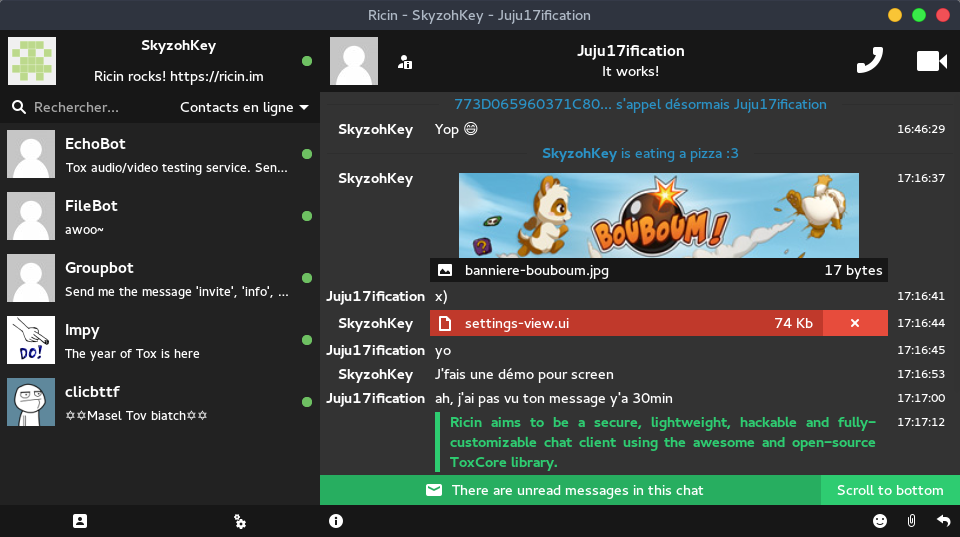Screen dimensions: 960x537
Task: Open the EchoBot conversation
Action: [x=160, y=154]
